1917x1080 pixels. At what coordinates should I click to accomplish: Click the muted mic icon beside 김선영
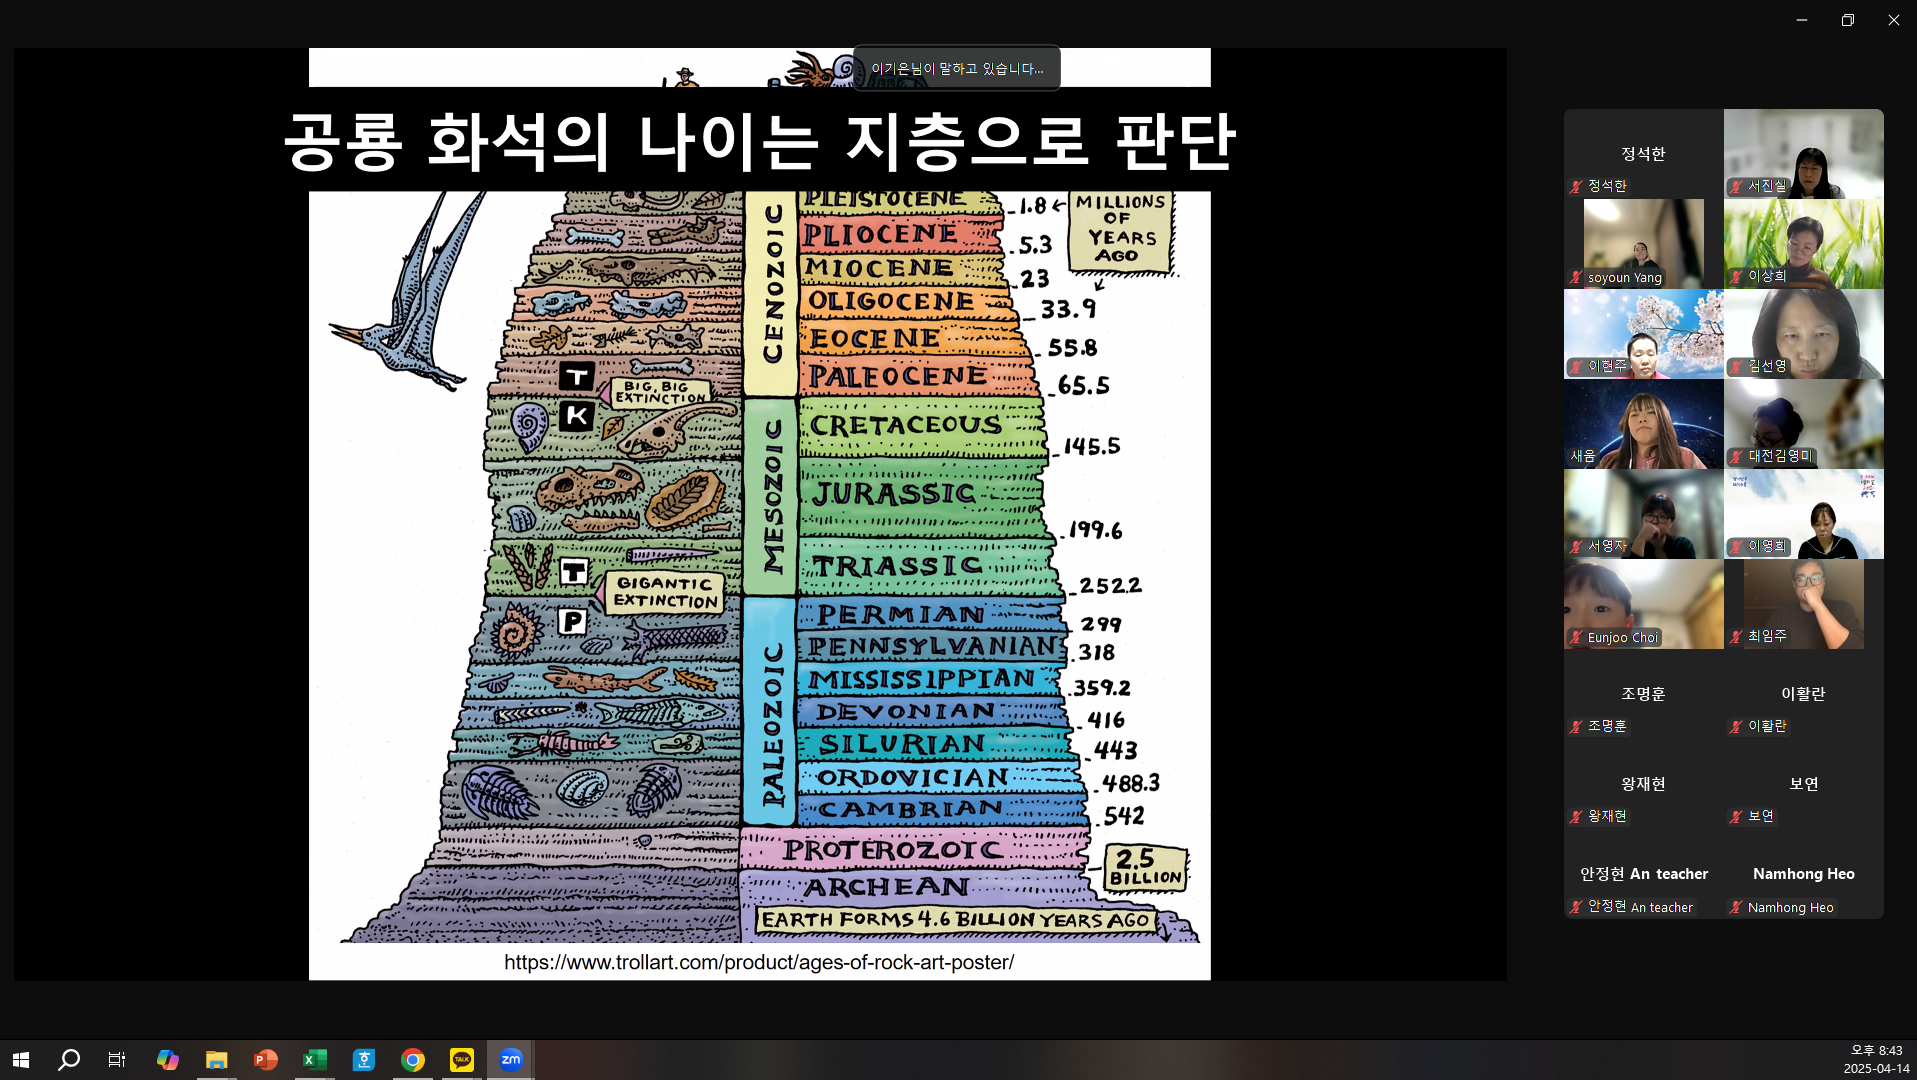tap(1736, 366)
